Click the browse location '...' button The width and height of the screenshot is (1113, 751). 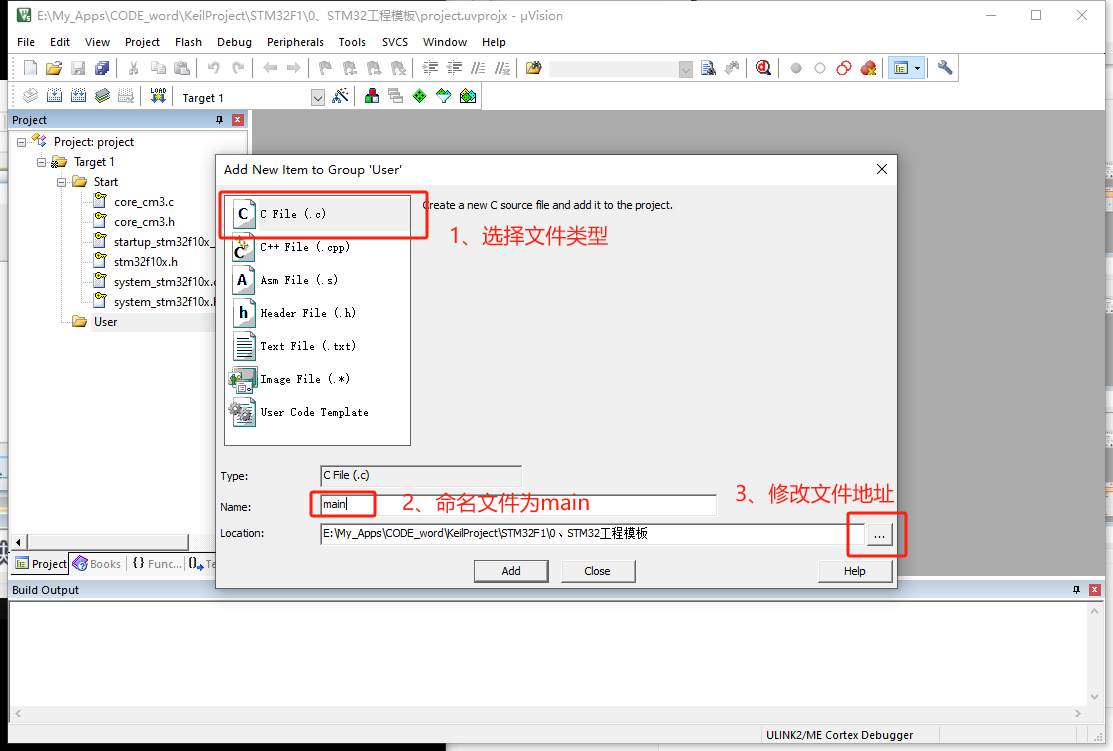click(879, 535)
